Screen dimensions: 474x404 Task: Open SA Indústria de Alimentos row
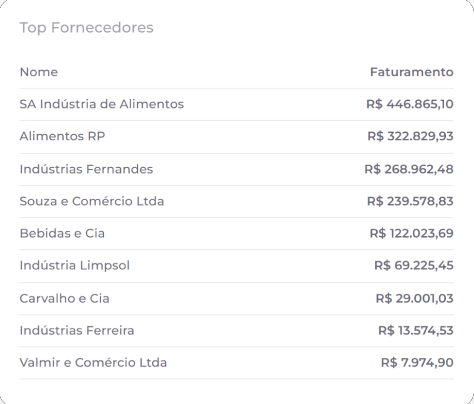click(x=236, y=104)
